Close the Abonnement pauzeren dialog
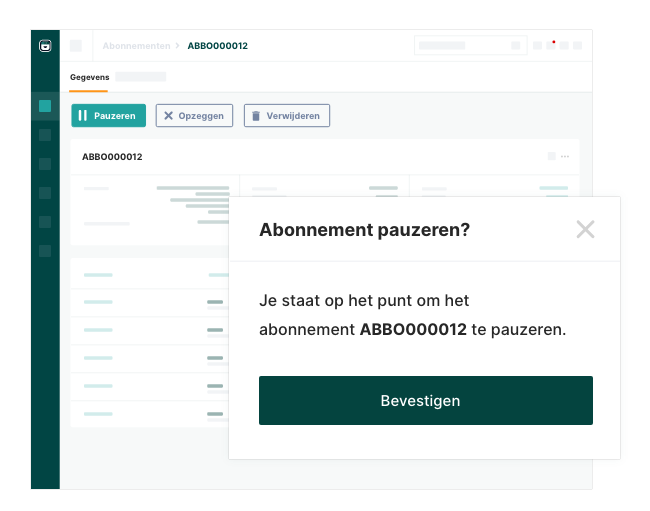The width and height of the screenshot is (650, 511). tap(585, 229)
